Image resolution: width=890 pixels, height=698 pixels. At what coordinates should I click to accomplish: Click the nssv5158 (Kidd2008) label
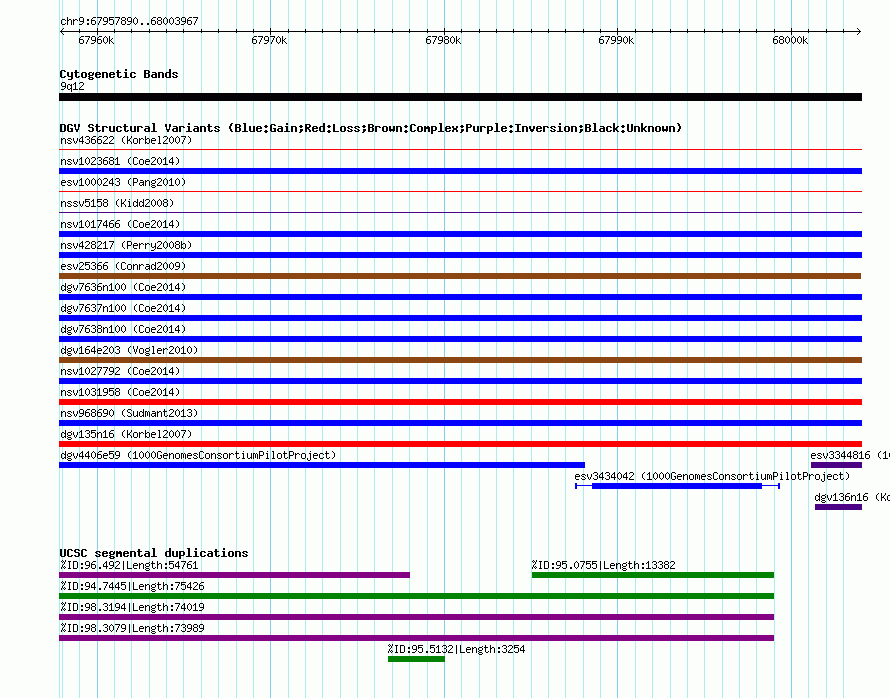(x=117, y=203)
